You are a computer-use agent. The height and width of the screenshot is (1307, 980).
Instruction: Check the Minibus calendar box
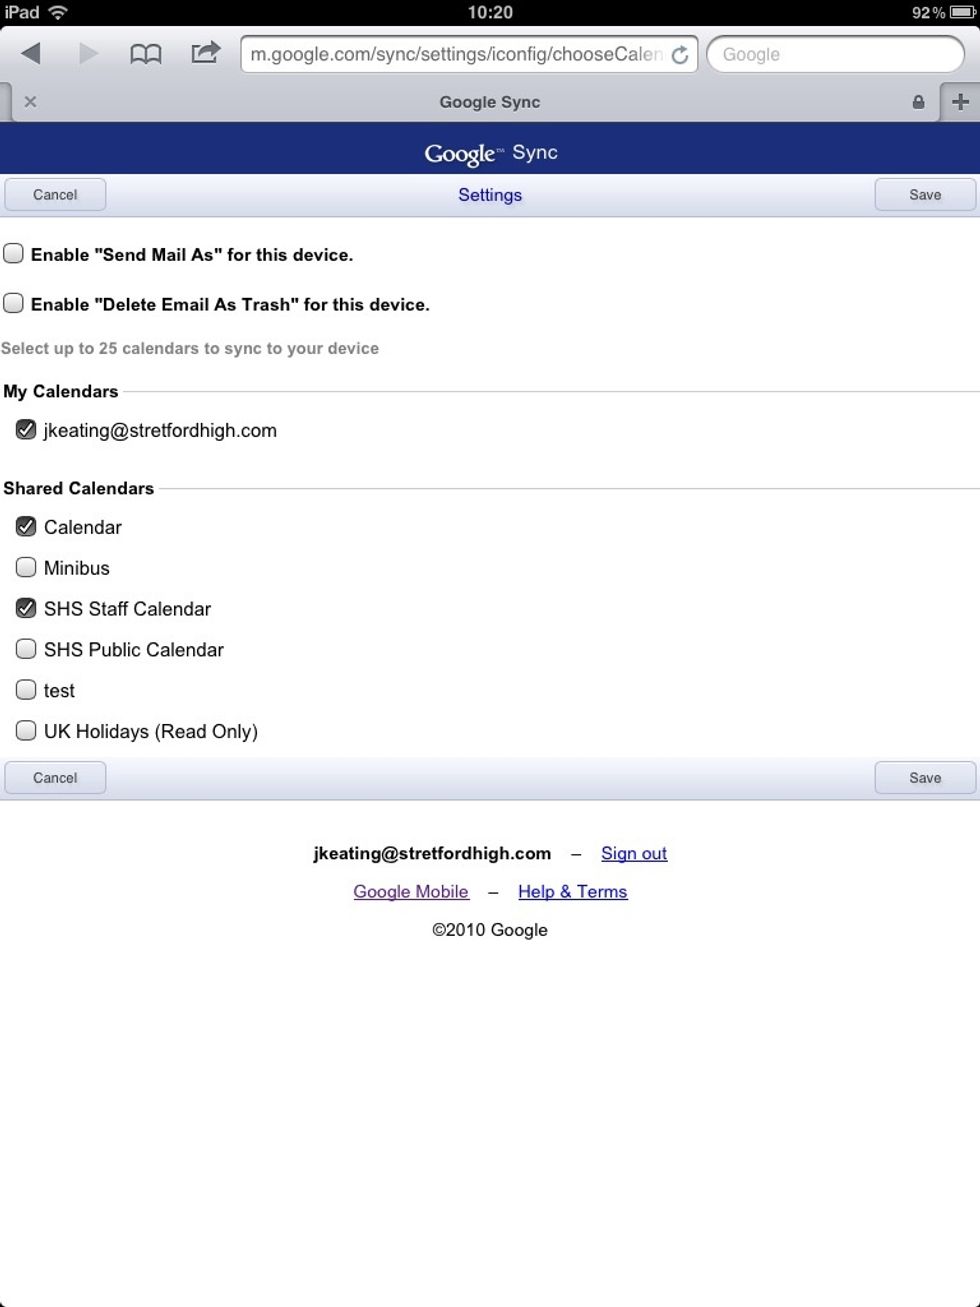(x=26, y=568)
